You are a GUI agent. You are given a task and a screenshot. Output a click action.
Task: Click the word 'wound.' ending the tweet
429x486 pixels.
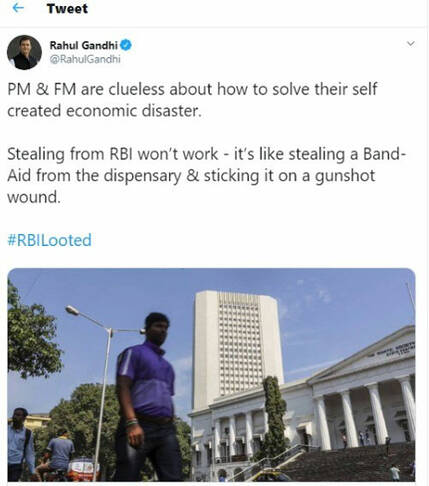[34, 197]
